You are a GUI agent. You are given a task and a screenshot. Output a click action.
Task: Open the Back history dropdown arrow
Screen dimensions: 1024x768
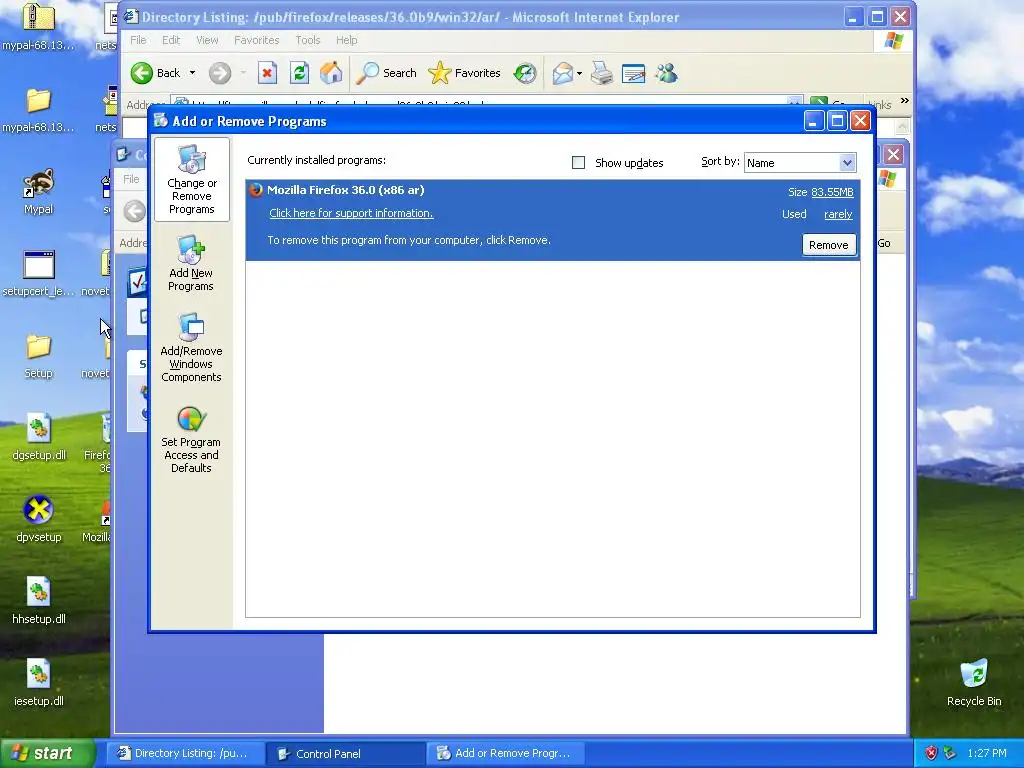pos(193,73)
